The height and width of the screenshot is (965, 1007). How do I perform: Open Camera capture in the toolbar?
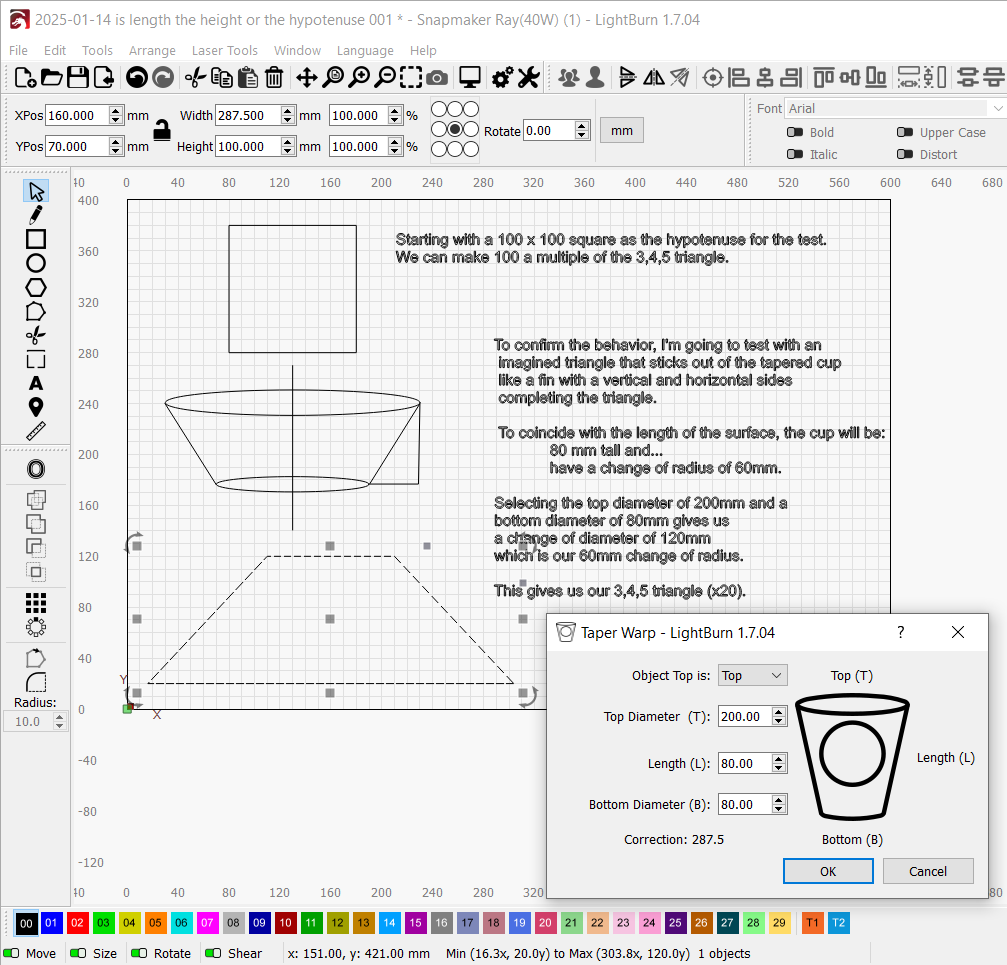coord(437,77)
